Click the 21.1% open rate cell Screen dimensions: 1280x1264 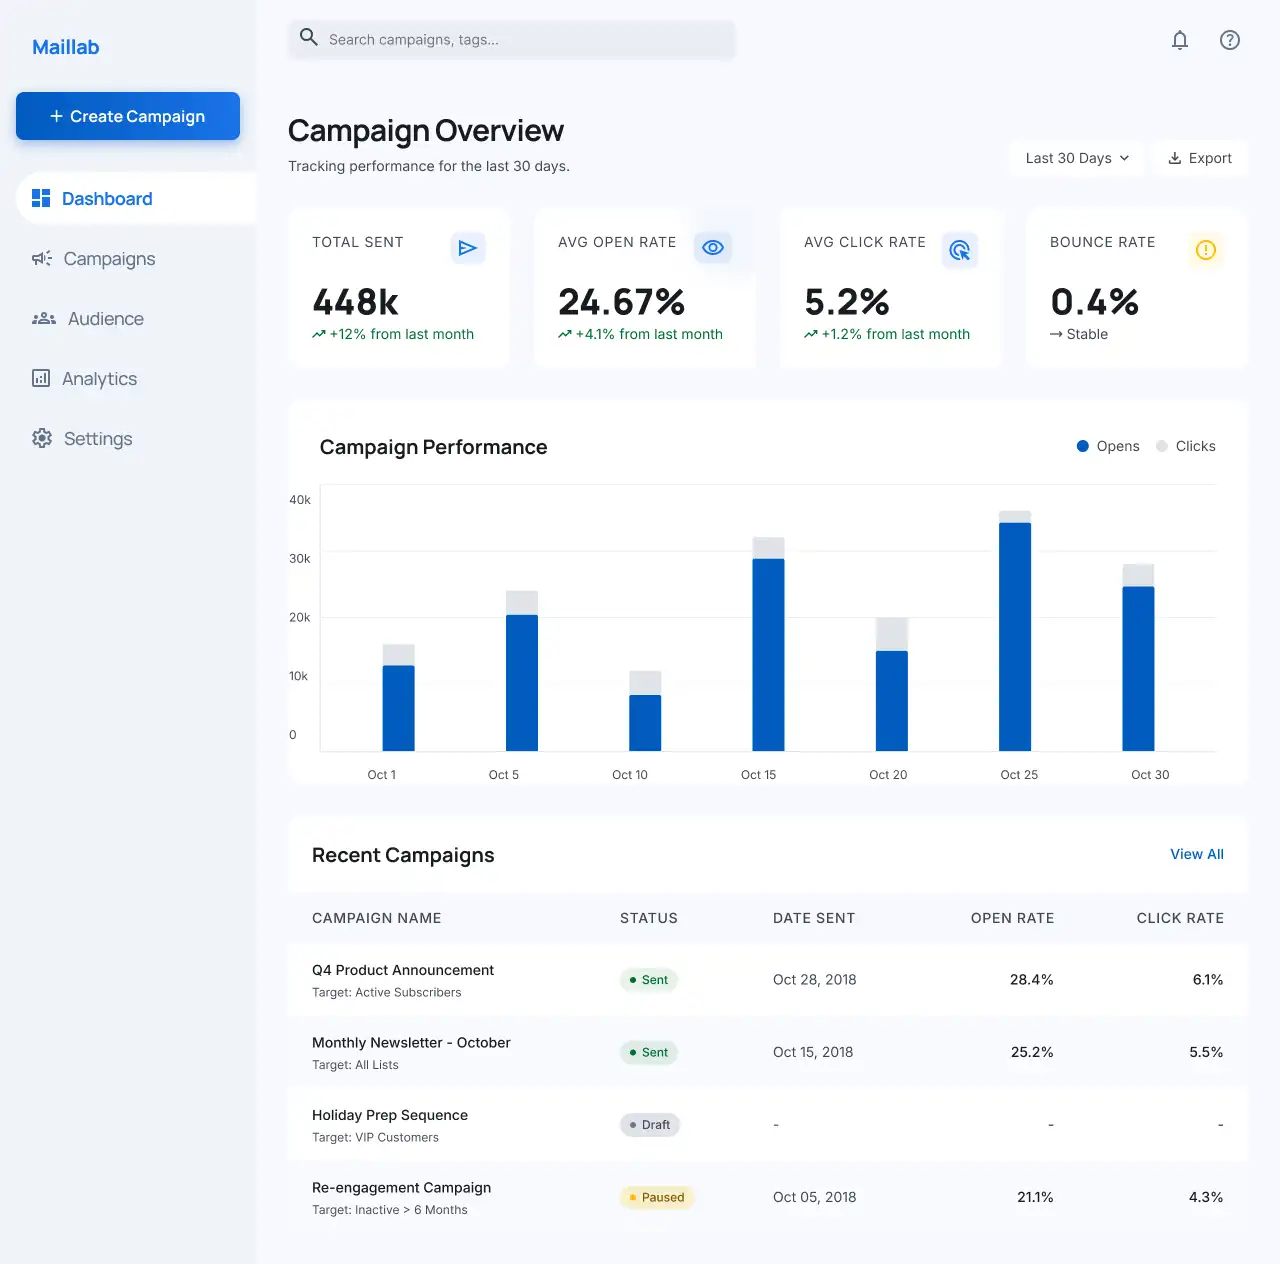(1035, 1197)
